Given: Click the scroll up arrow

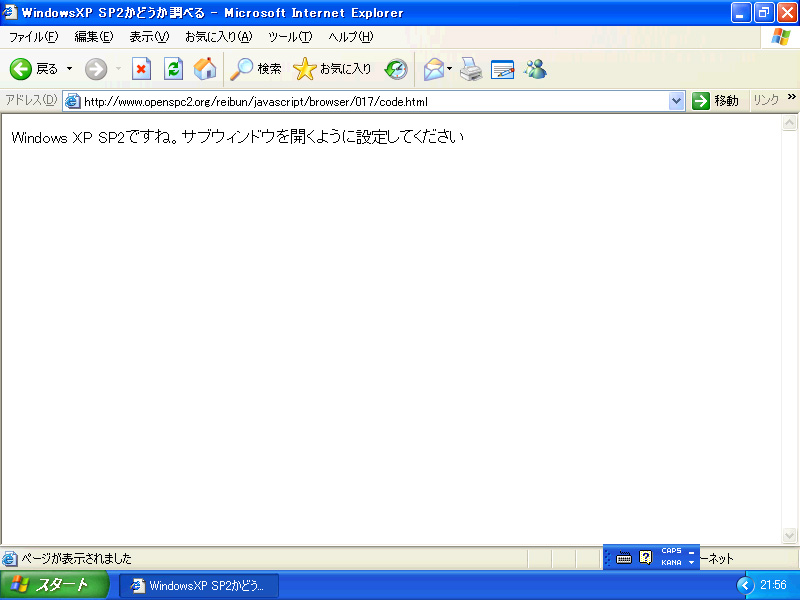Looking at the screenshot, I should (x=789, y=122).
